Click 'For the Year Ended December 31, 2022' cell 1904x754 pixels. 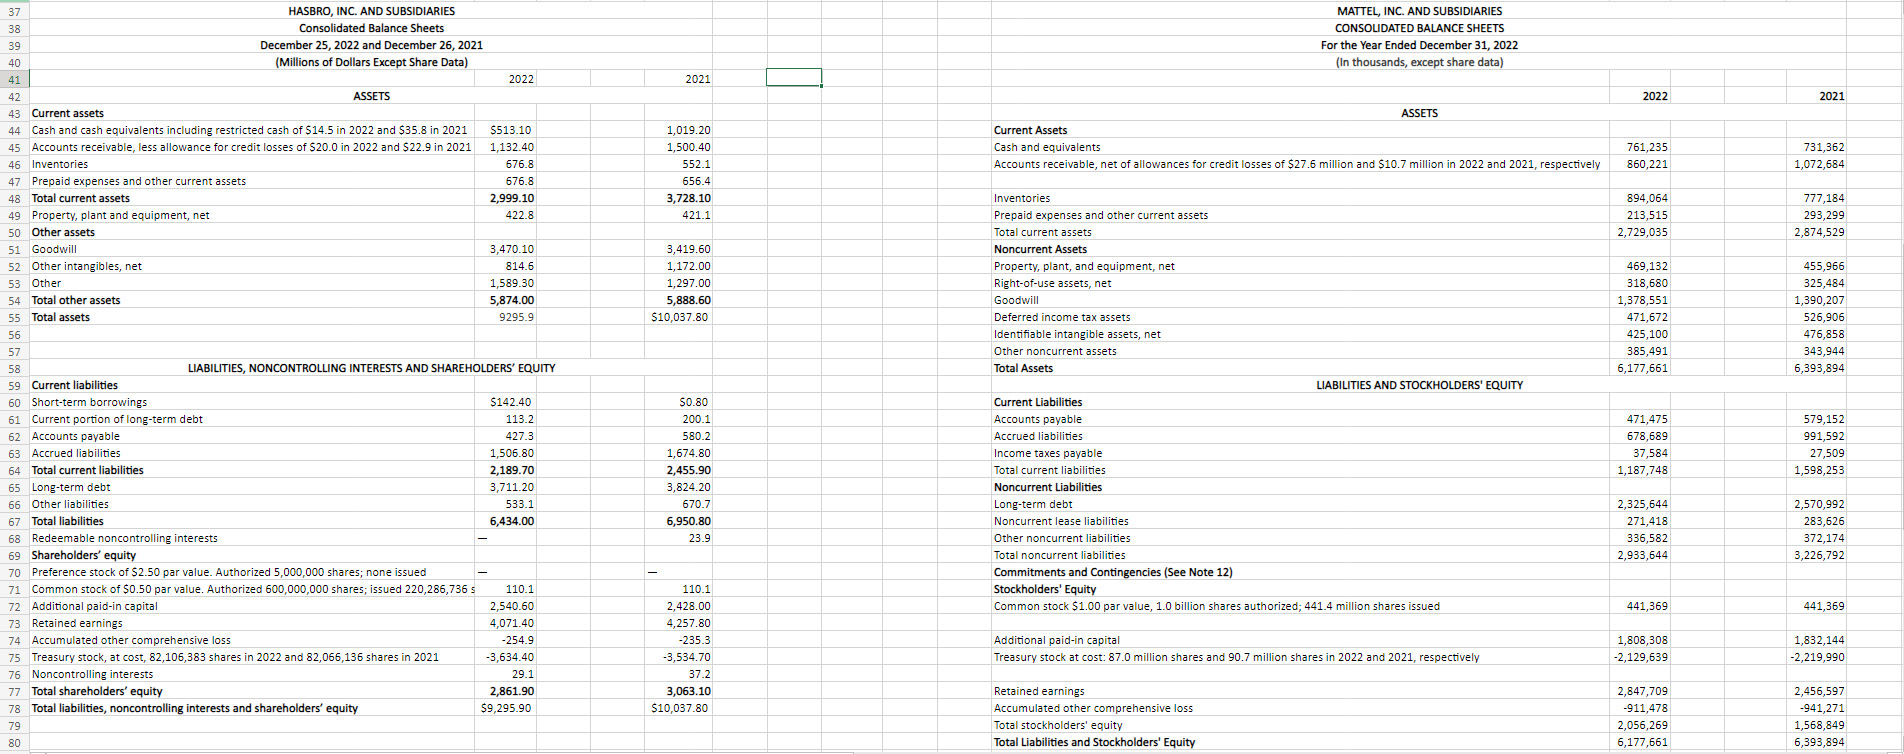(x=1419, y=45)
